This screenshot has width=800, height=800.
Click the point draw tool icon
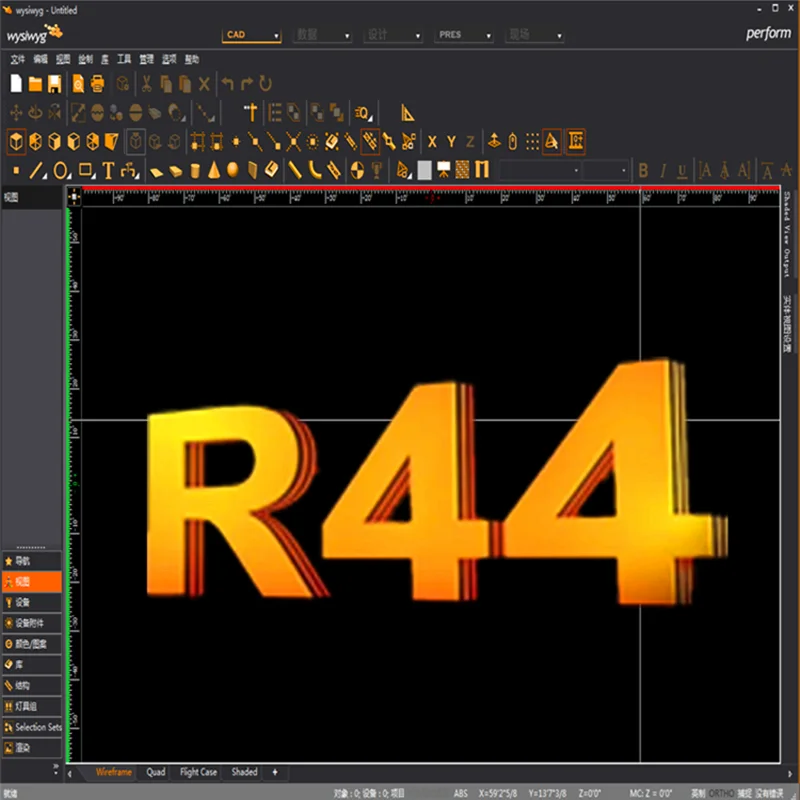pos(16,170)
